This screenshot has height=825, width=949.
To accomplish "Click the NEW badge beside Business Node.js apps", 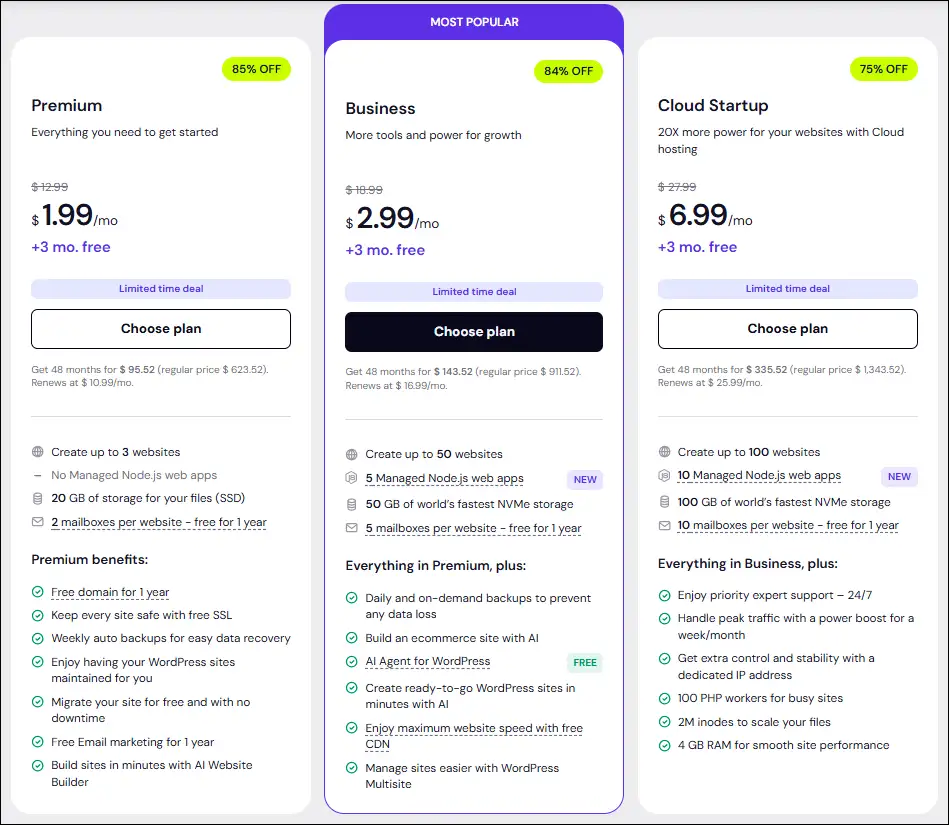I will (x=585, y=479).
